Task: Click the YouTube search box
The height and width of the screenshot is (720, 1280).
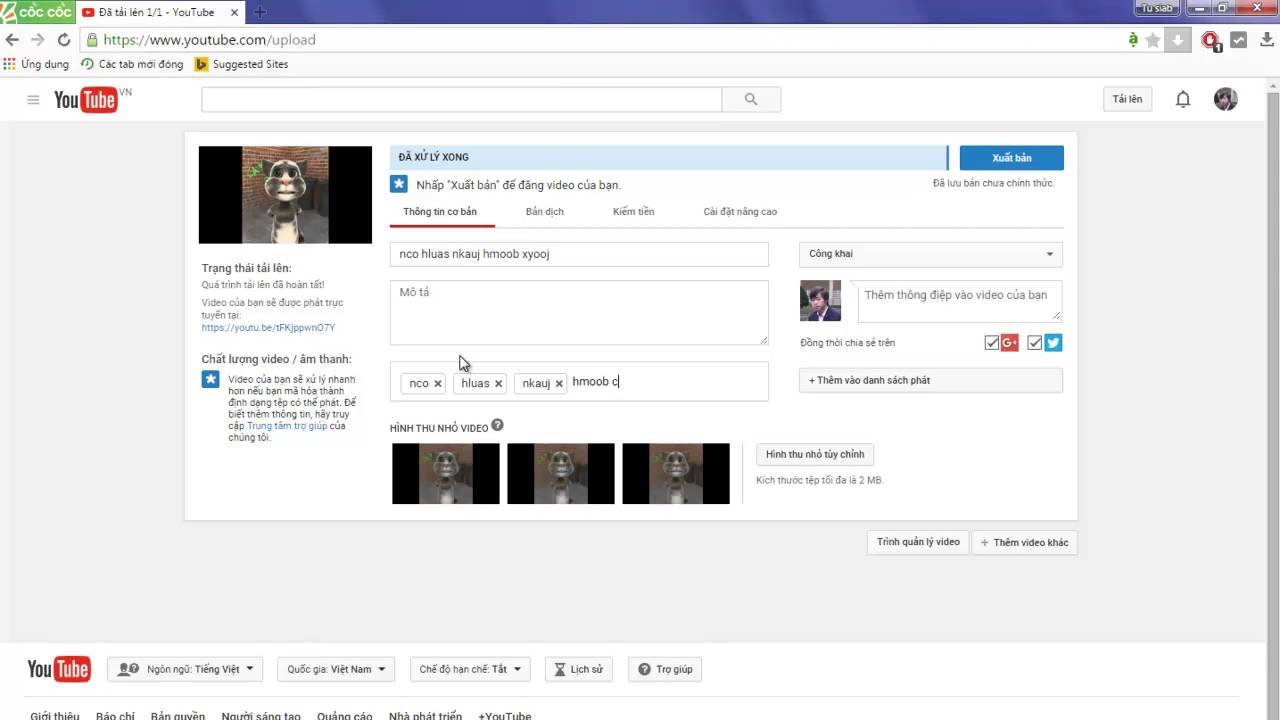Action: tap(461, 99)
